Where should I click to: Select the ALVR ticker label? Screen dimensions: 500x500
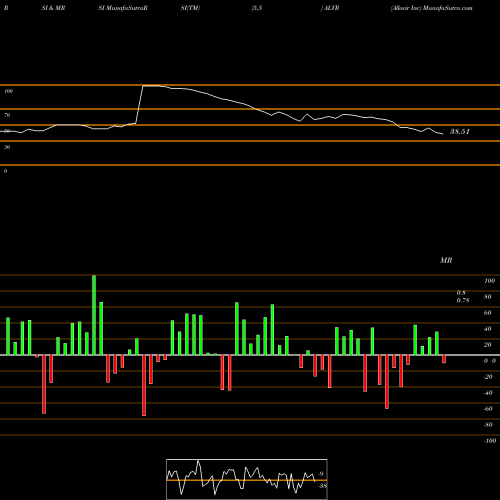[x=331, y=8]
